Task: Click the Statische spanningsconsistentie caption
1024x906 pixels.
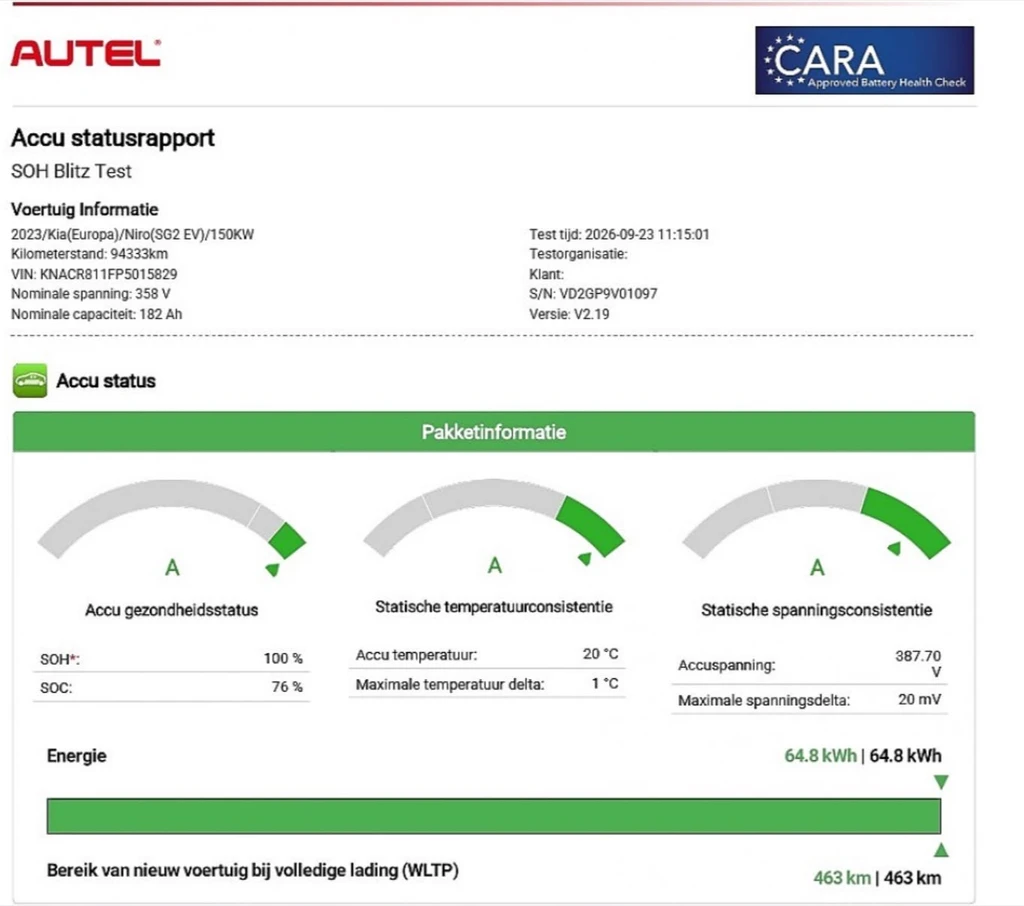Action: coord(816,610)
